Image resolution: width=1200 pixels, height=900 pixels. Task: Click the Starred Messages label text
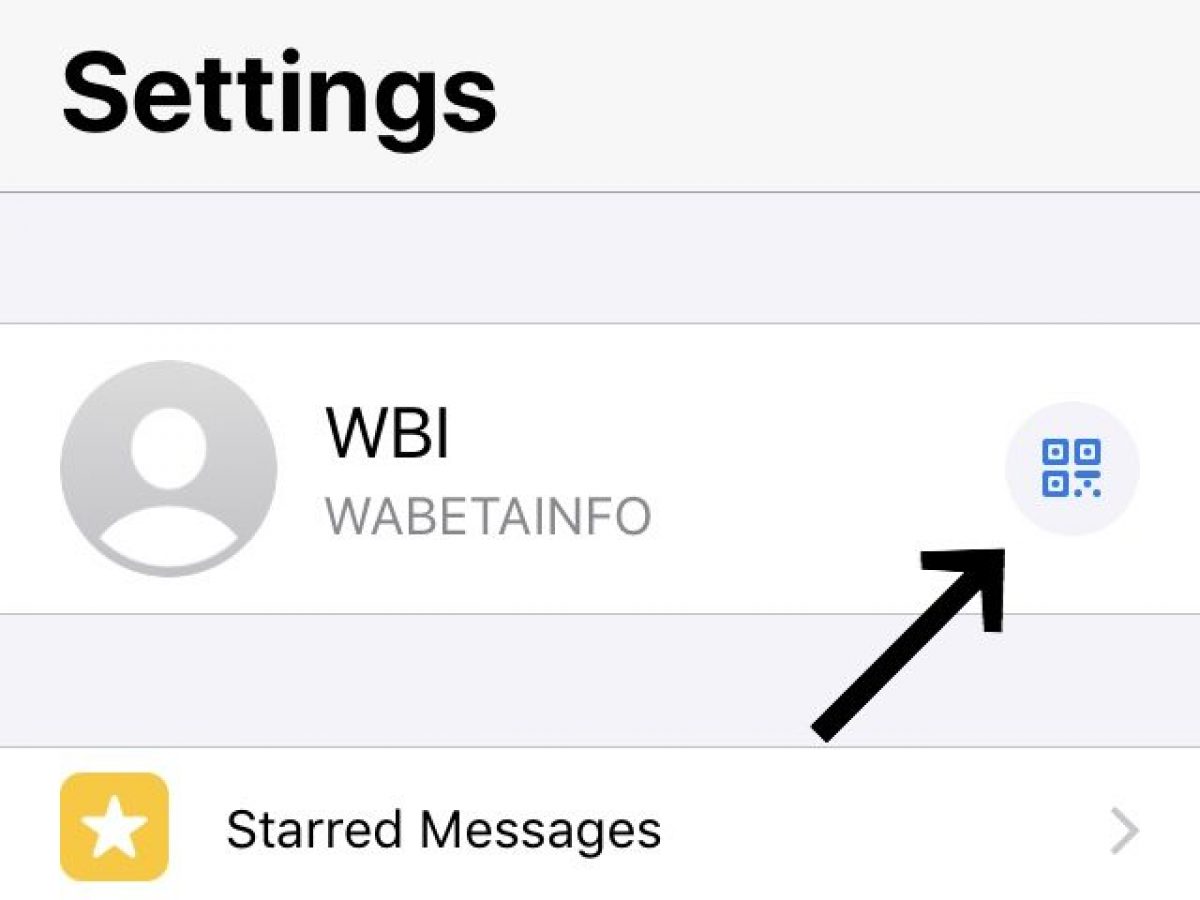tap(444, 830)
